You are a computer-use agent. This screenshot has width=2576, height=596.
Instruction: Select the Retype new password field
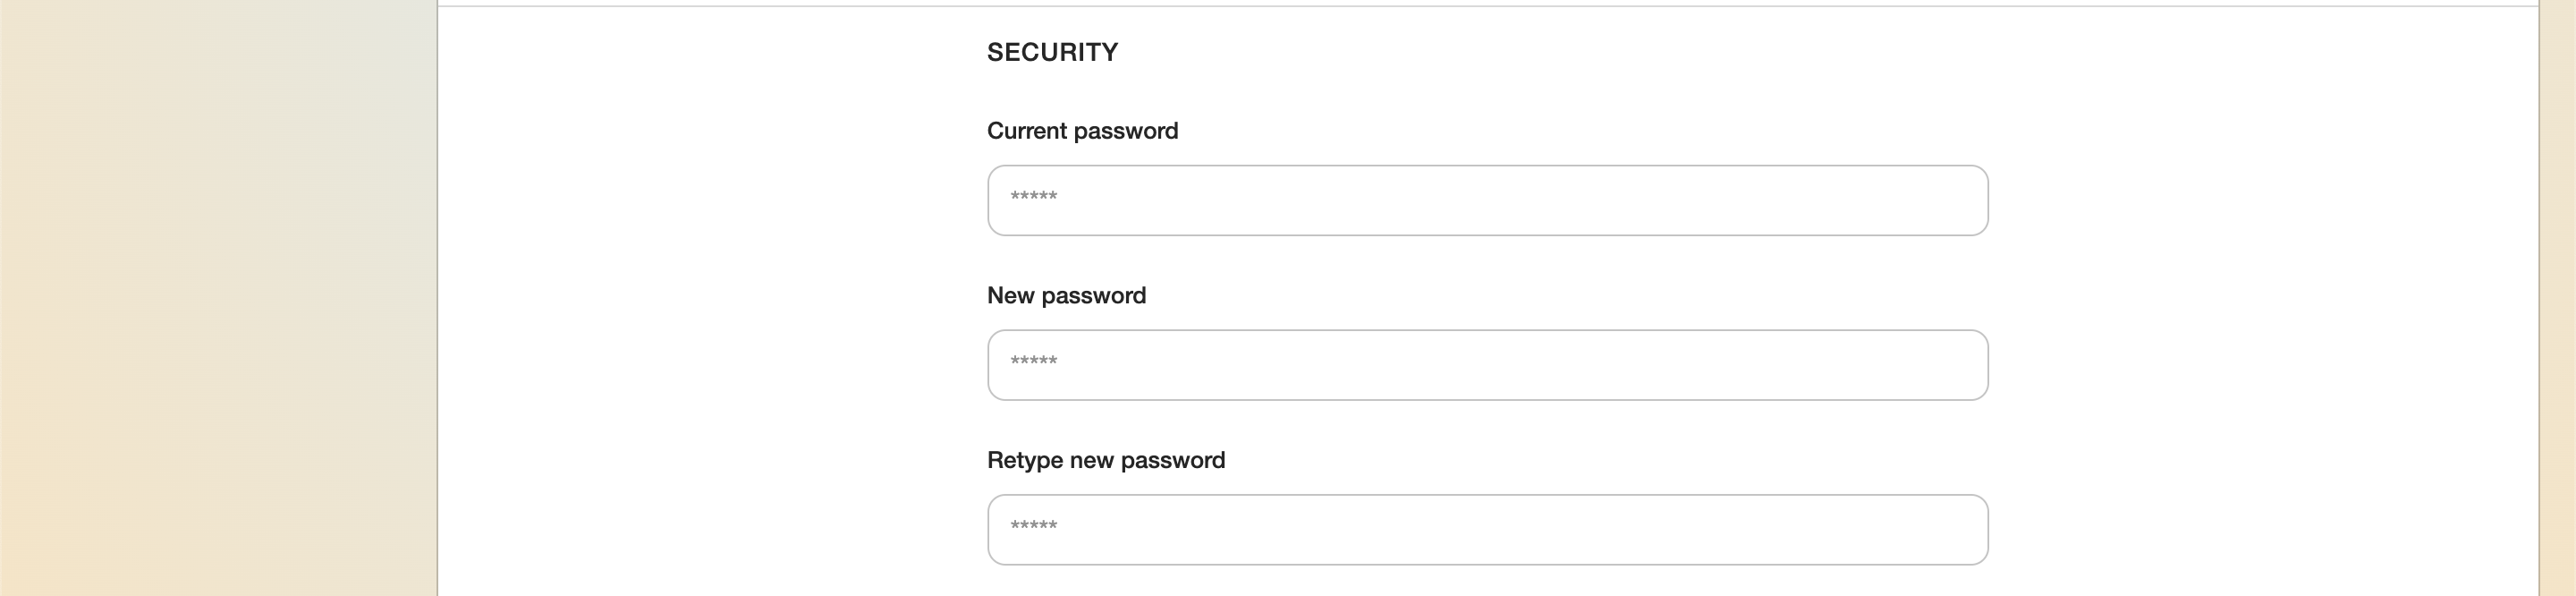coord(1486,530)
